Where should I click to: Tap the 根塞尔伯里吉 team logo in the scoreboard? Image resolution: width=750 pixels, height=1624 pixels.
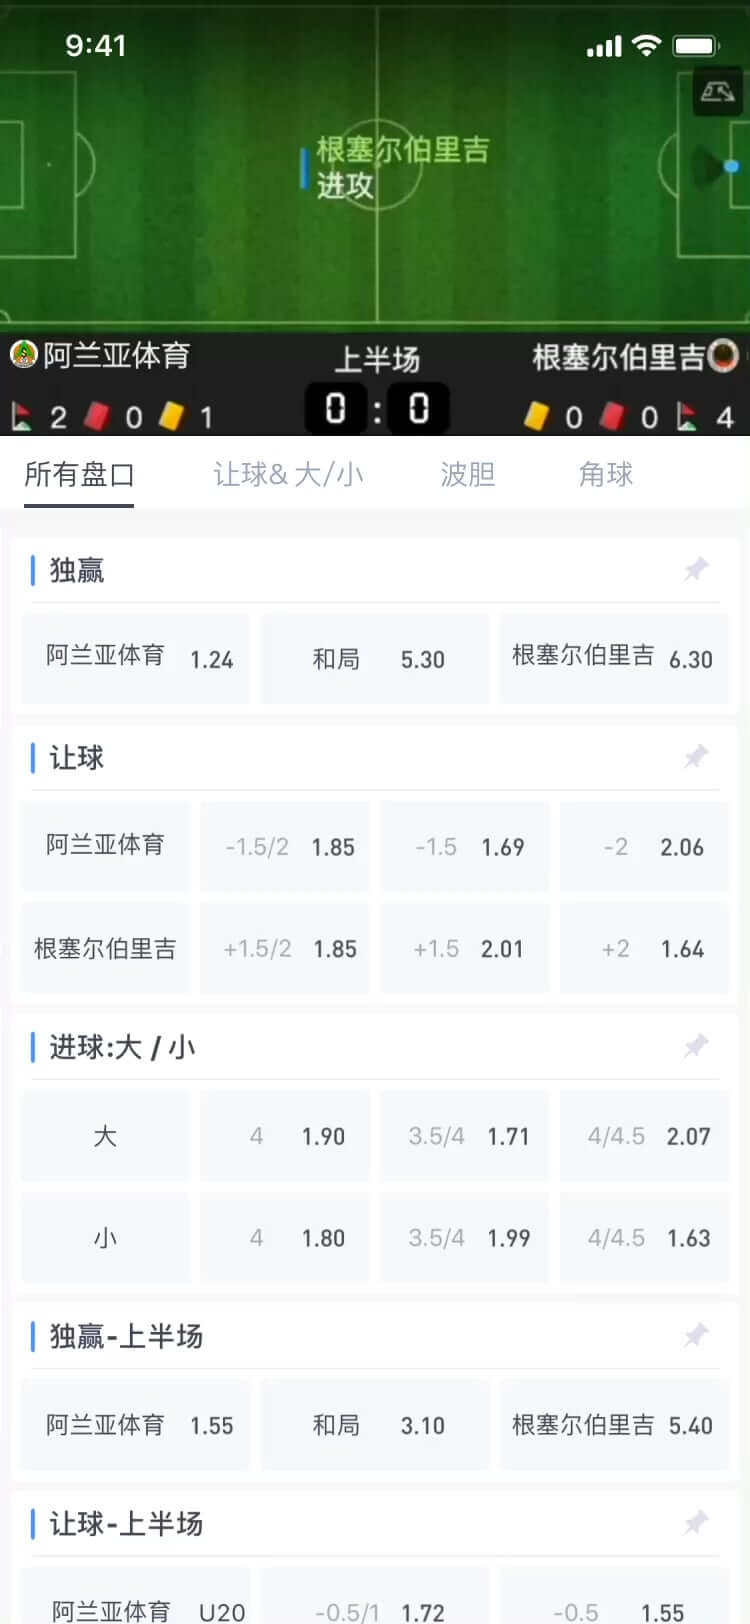723,356
